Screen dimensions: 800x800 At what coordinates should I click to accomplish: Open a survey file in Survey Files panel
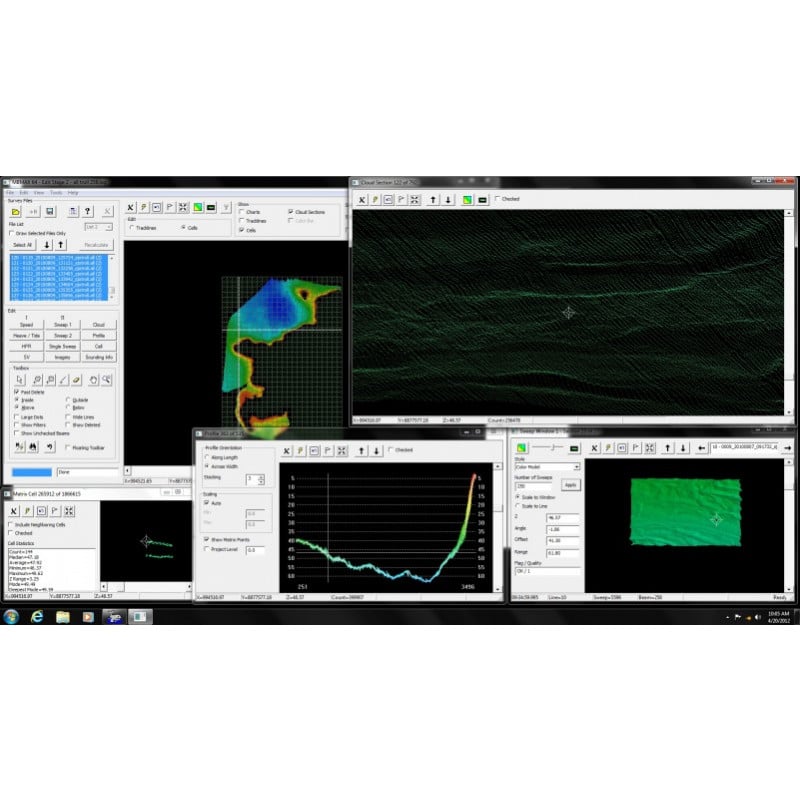14,209
